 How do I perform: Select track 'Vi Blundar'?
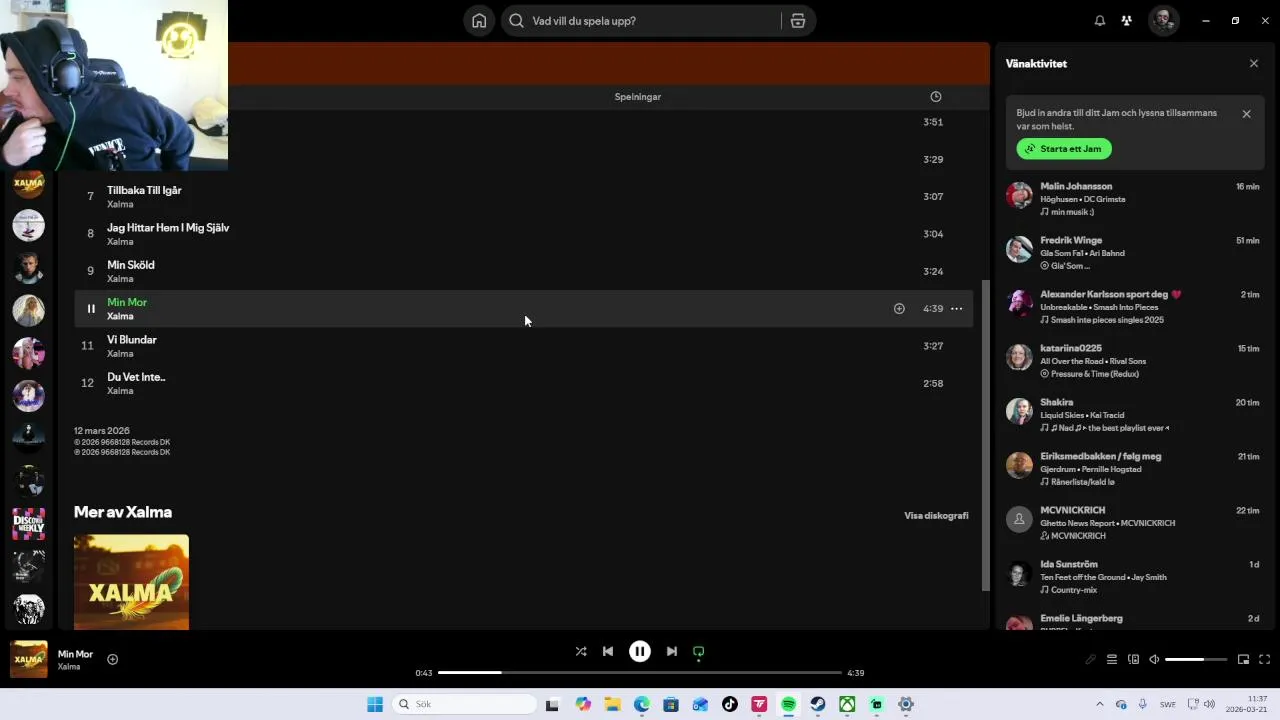(x=132, y=340)
